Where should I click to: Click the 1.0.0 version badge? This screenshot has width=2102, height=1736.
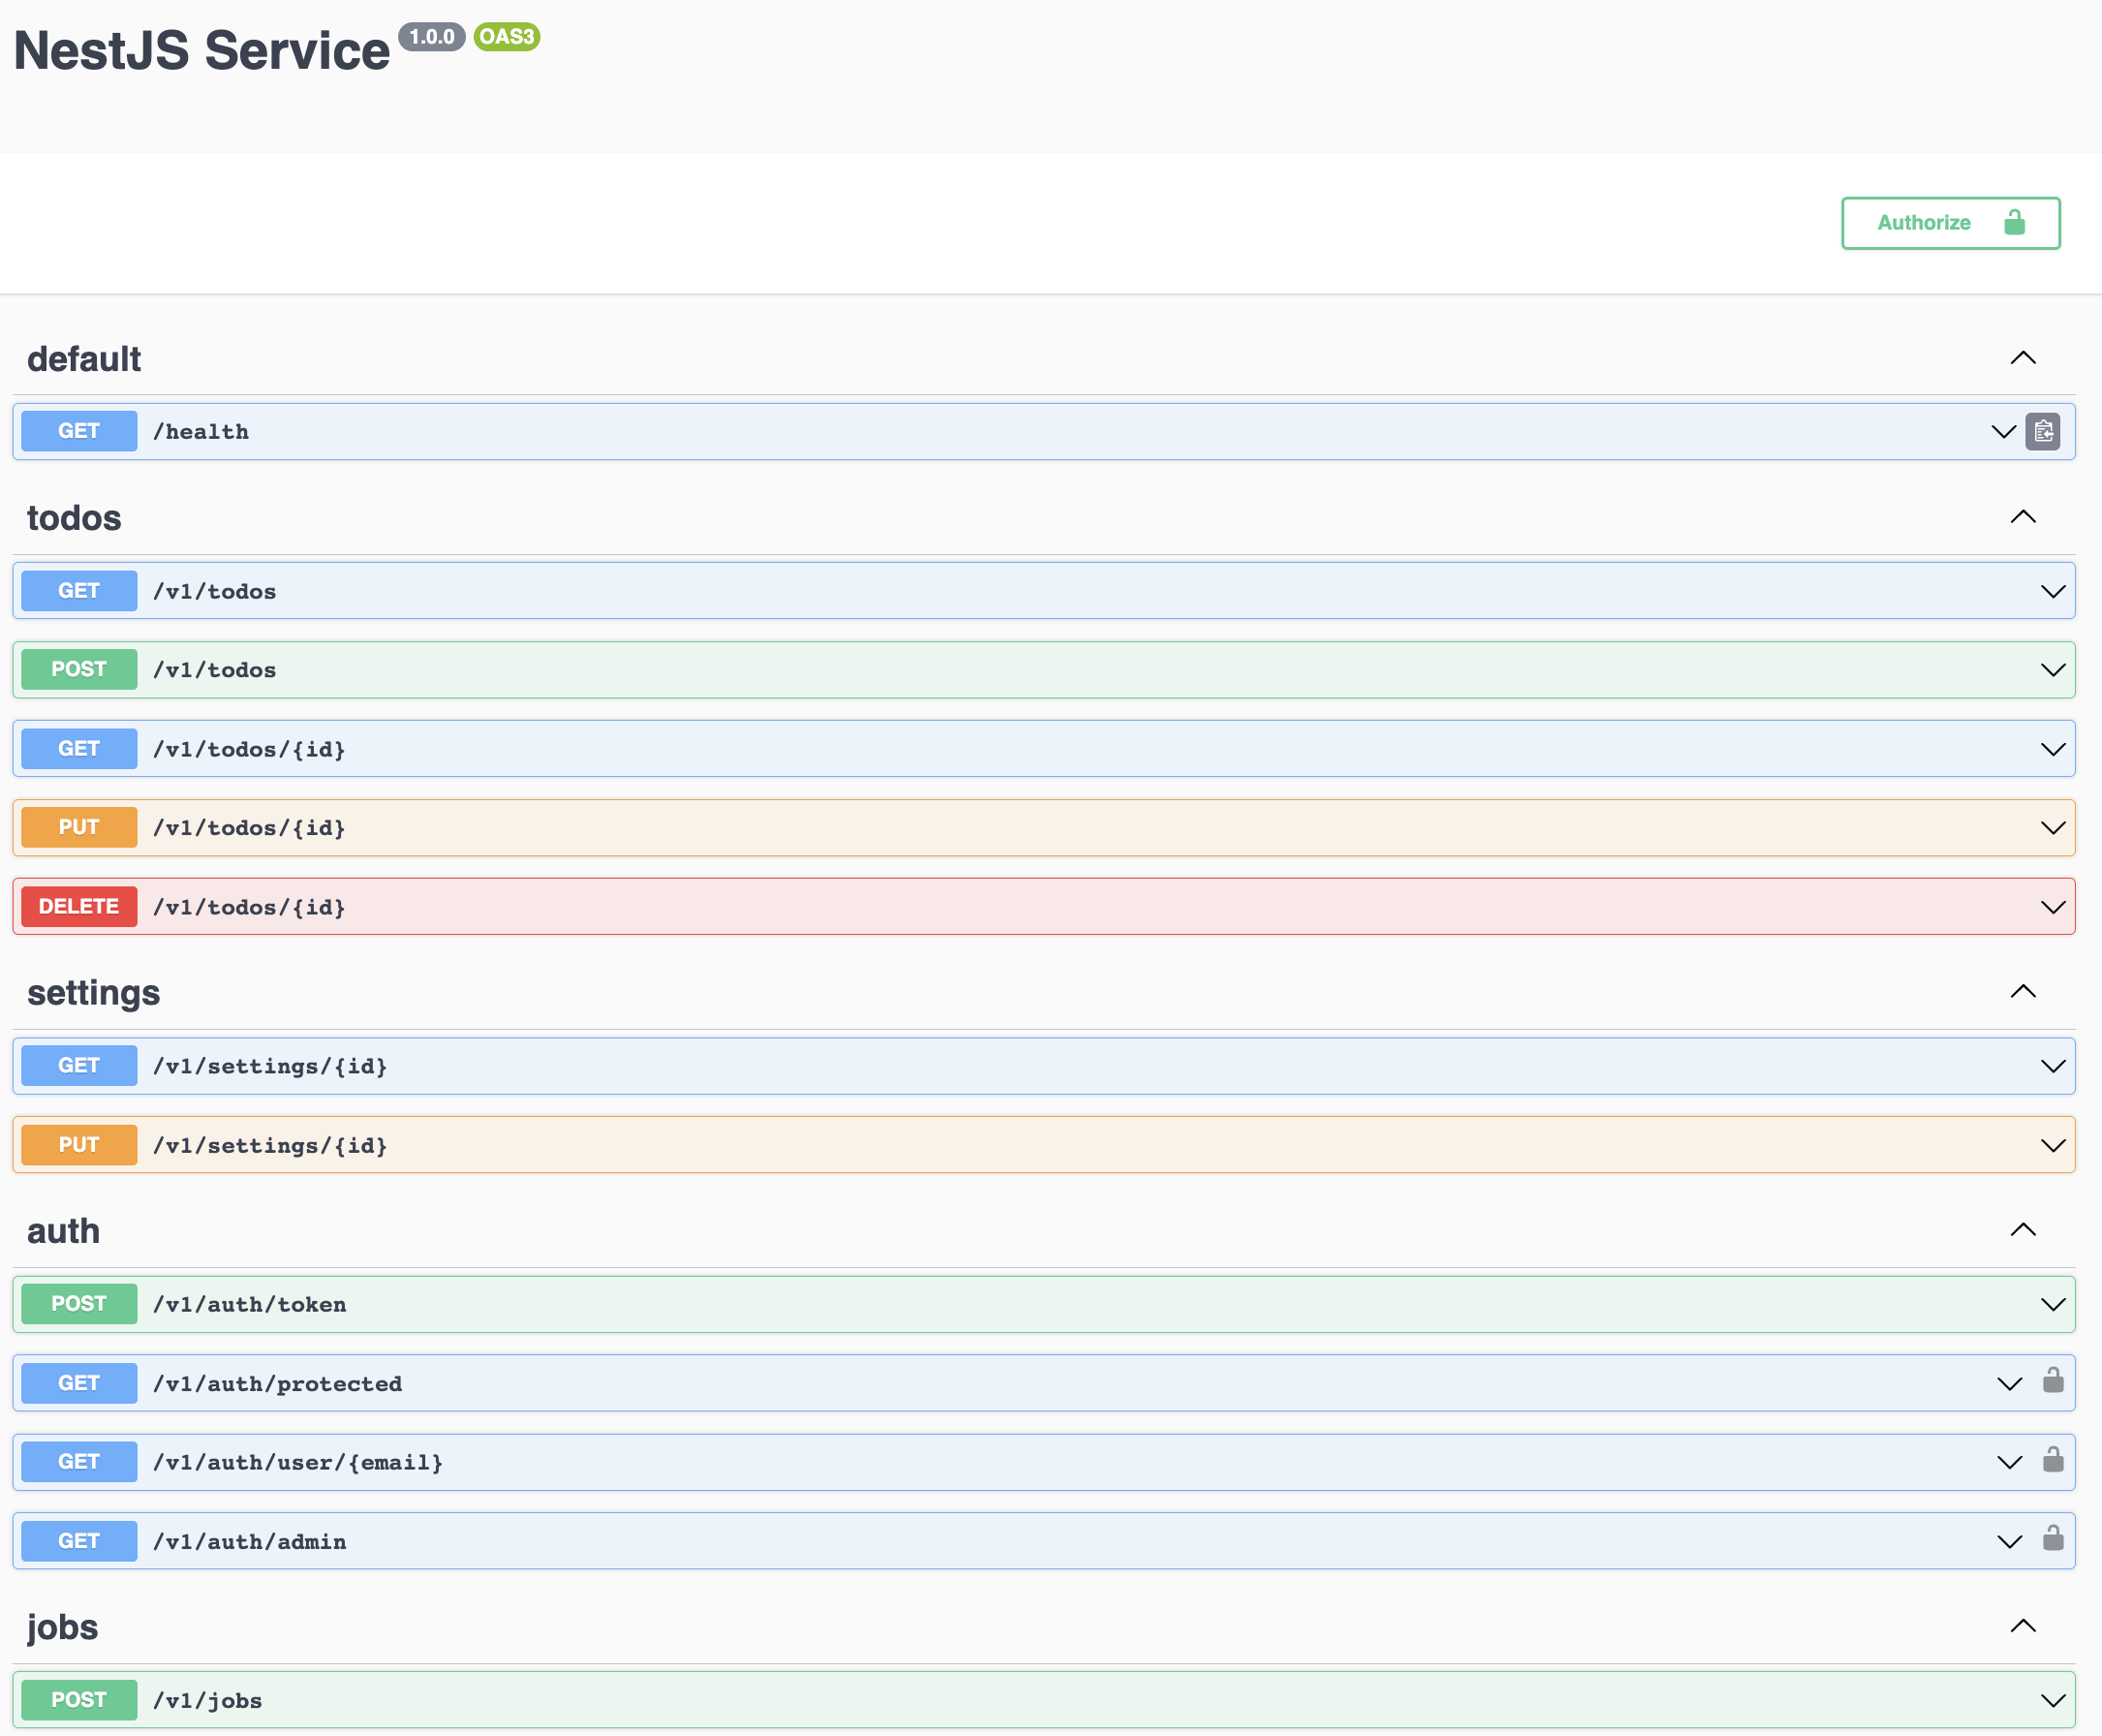[x=431, y=37]
